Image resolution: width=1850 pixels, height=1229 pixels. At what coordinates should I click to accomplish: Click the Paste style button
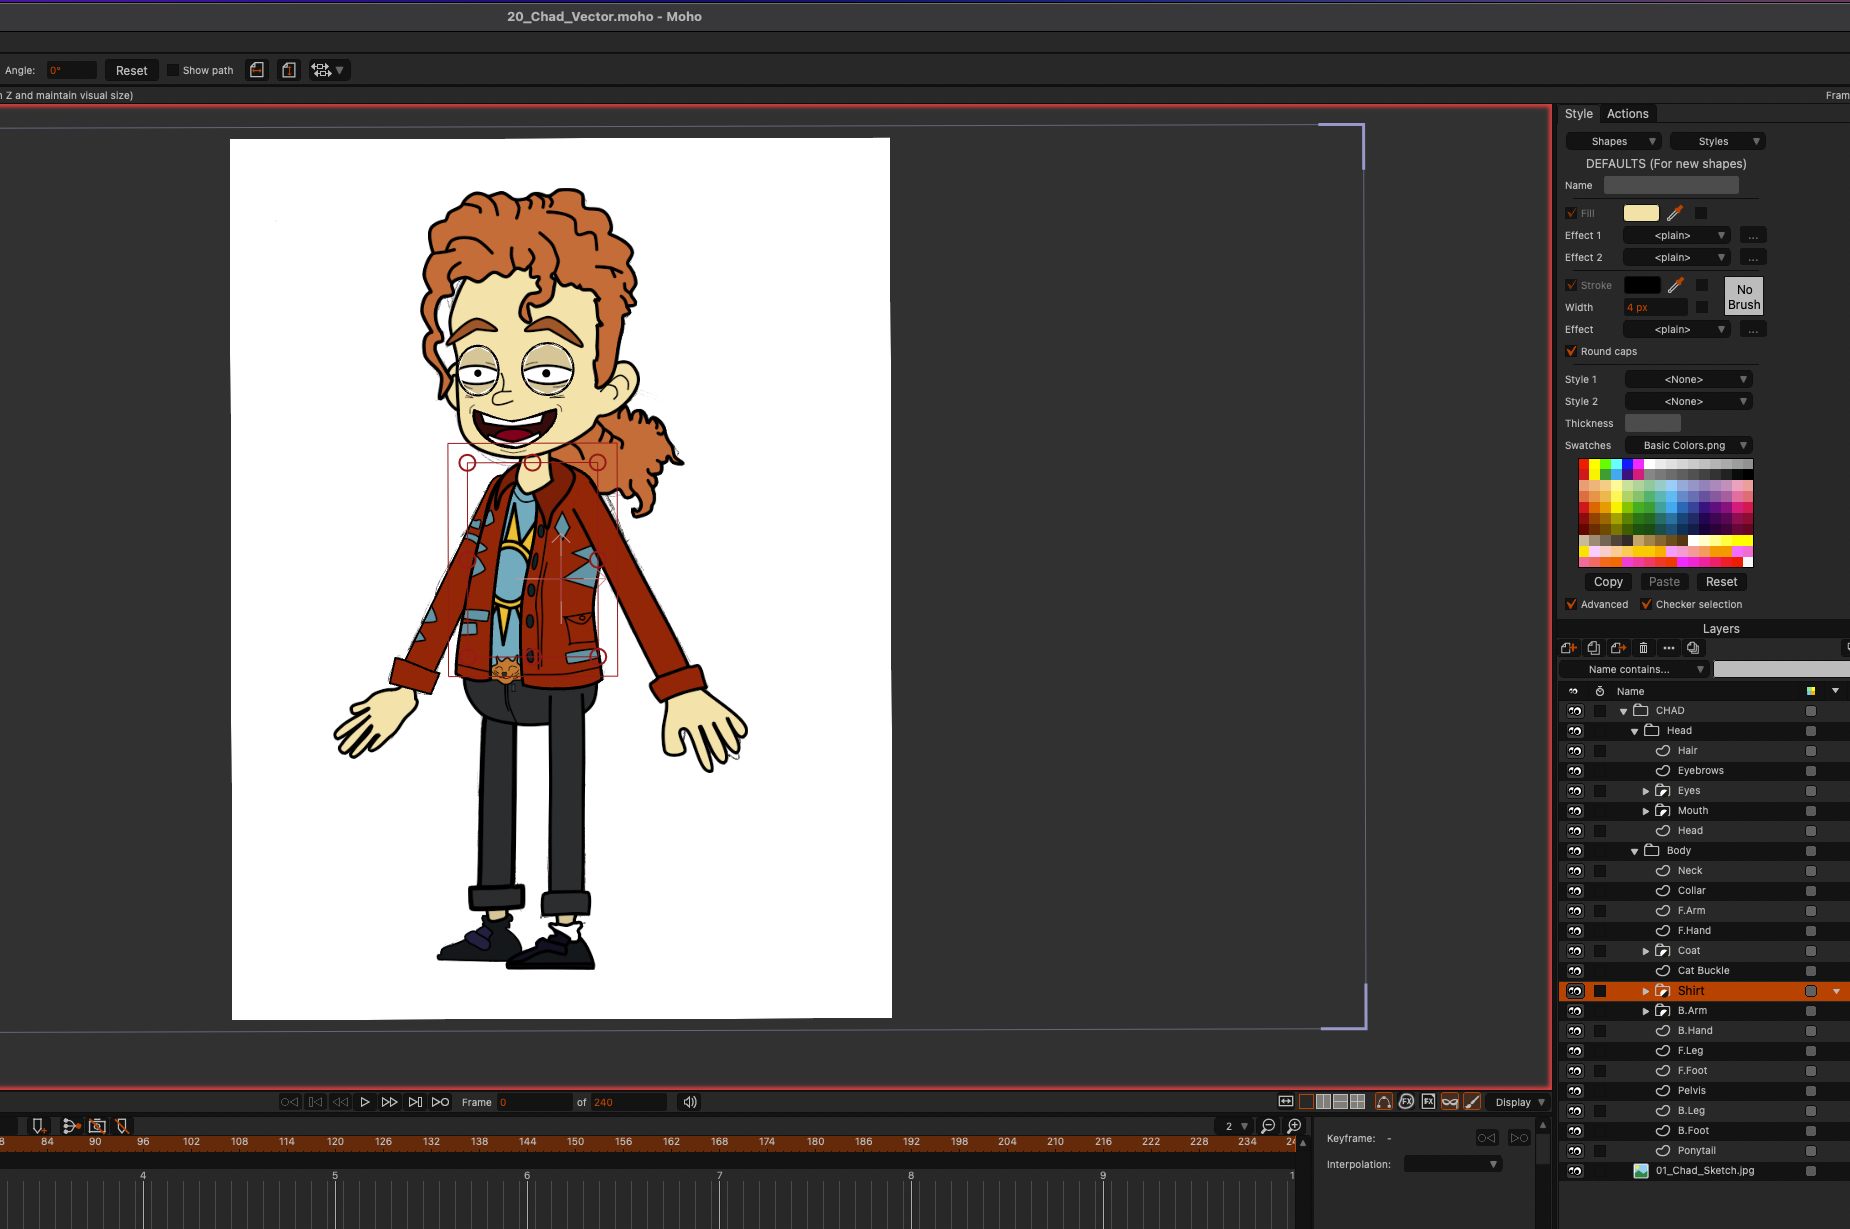click(x=1664, y=581)
